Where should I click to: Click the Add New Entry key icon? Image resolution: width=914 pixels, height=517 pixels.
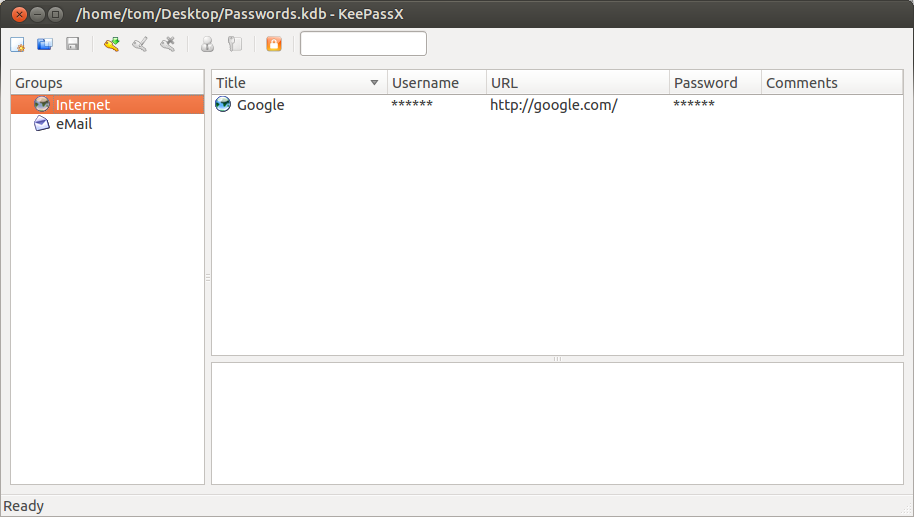click(x=112, y=44)
